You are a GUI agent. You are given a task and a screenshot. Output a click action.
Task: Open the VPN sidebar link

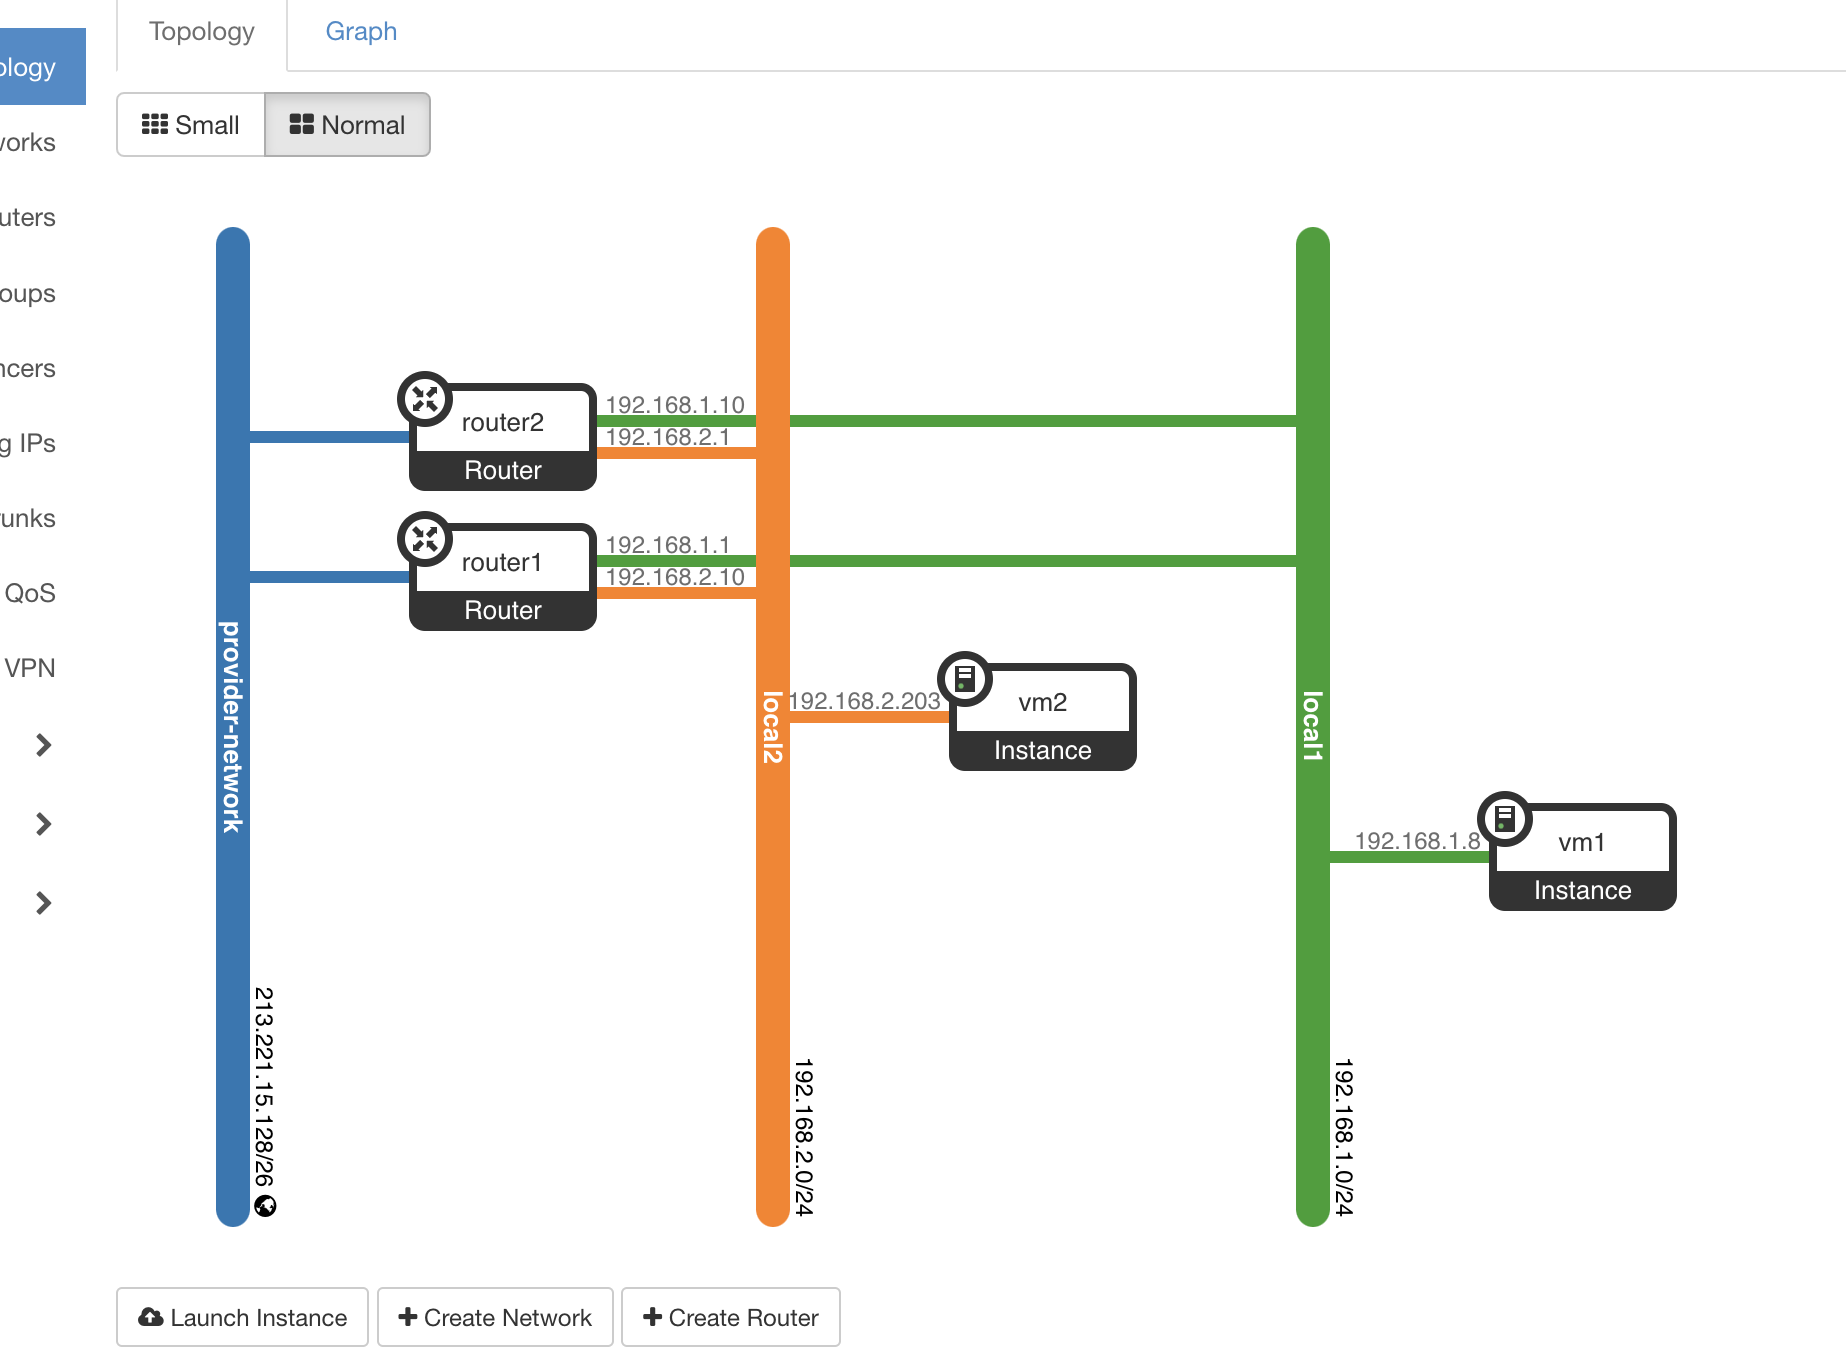tap(30, 668)
